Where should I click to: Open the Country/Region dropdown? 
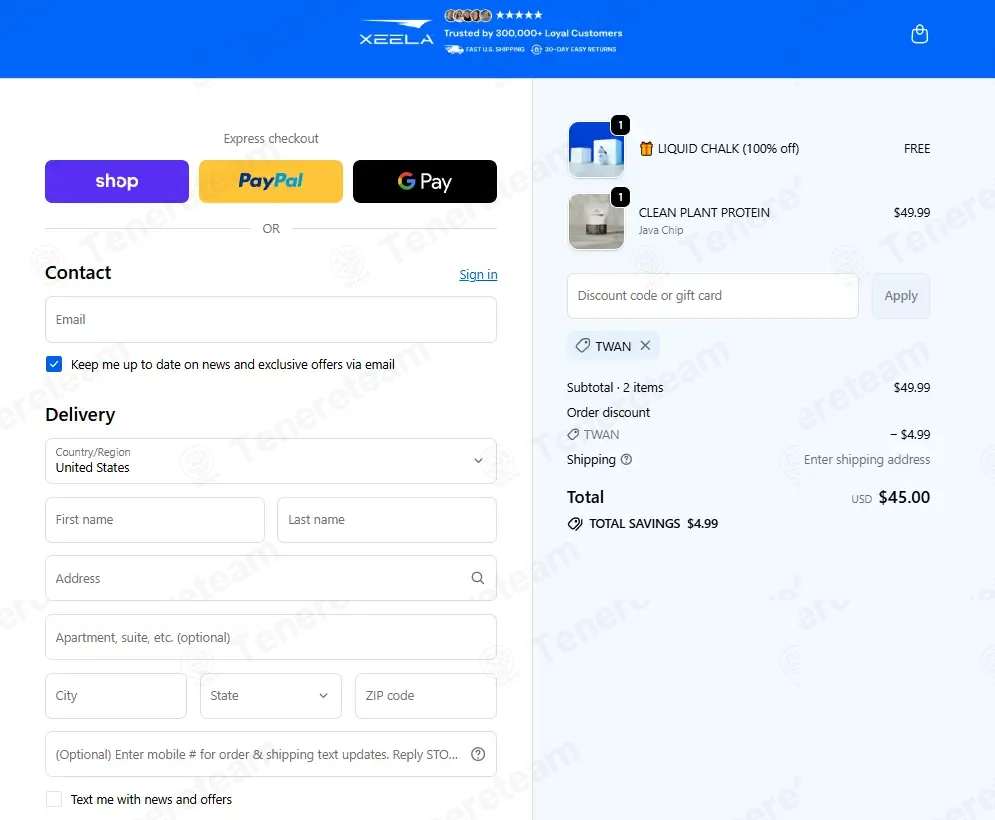[271, 461]
